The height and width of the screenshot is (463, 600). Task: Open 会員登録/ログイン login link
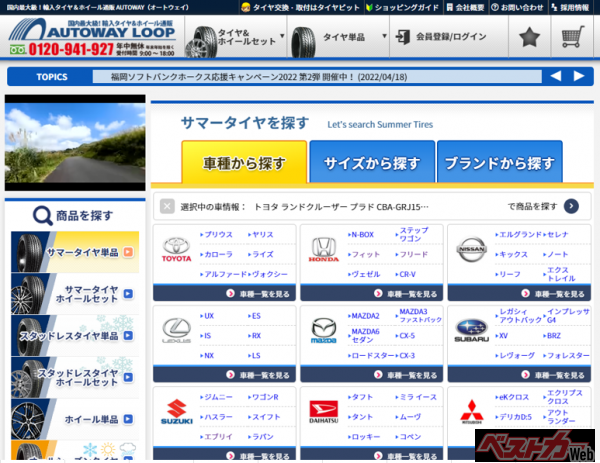(441, 37)
